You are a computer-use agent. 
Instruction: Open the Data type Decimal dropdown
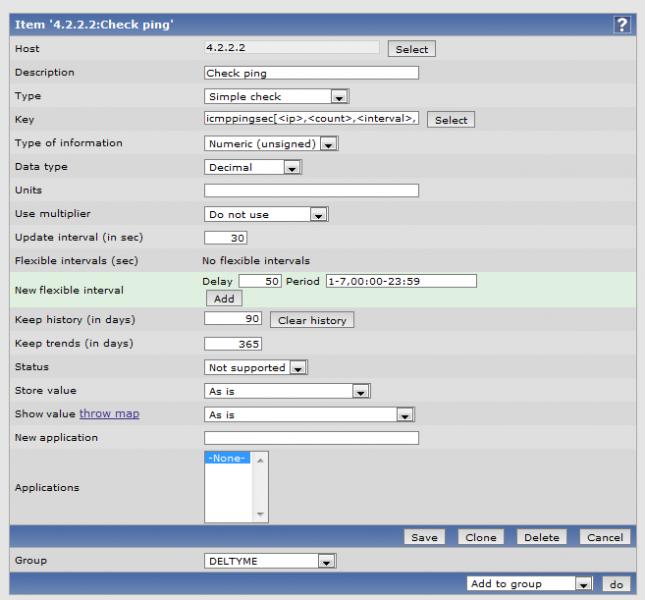click(x=252, y=168)
